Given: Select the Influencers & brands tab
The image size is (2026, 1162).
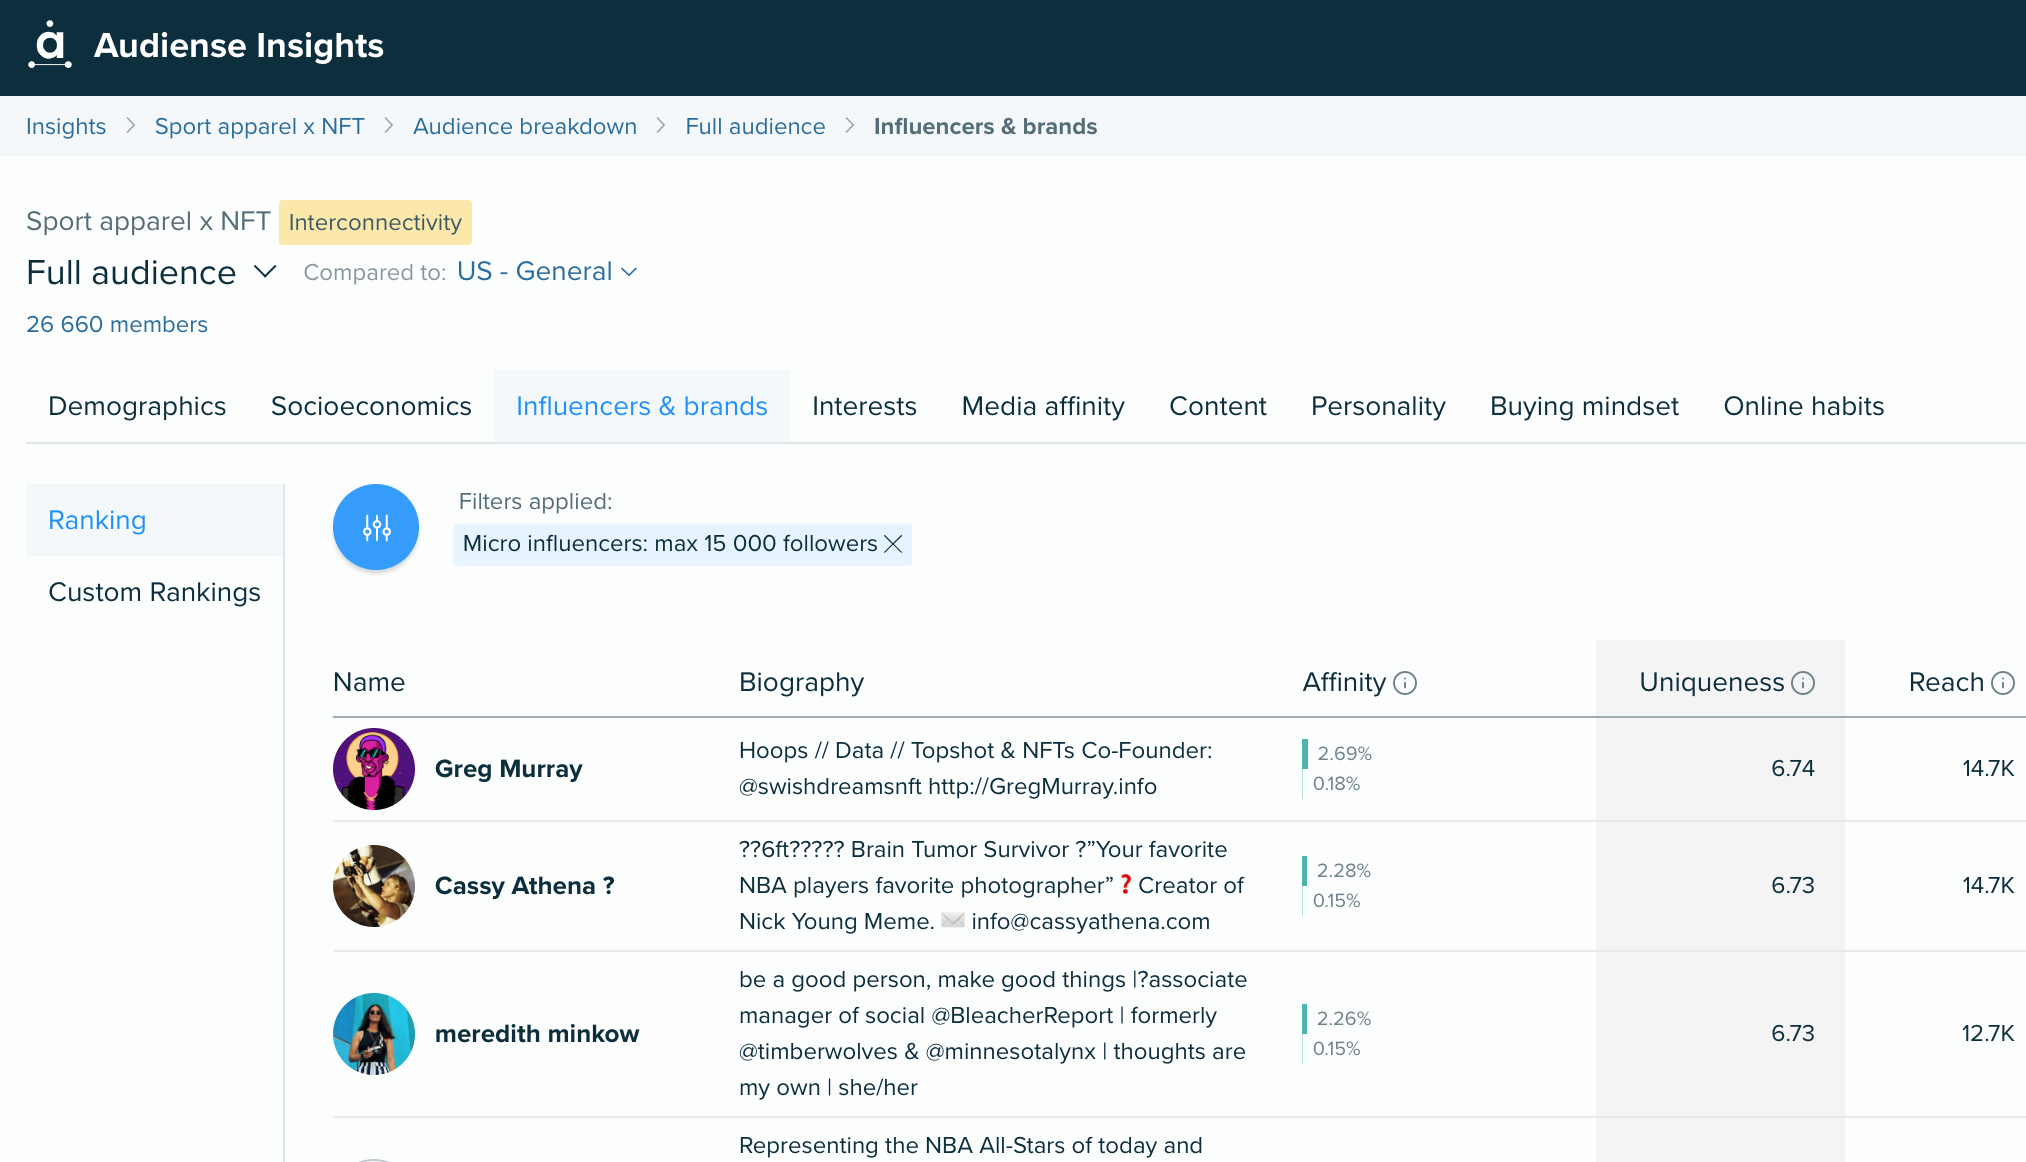Looking at the screenshot, I should pyautogui.click(x=642, y=406).
